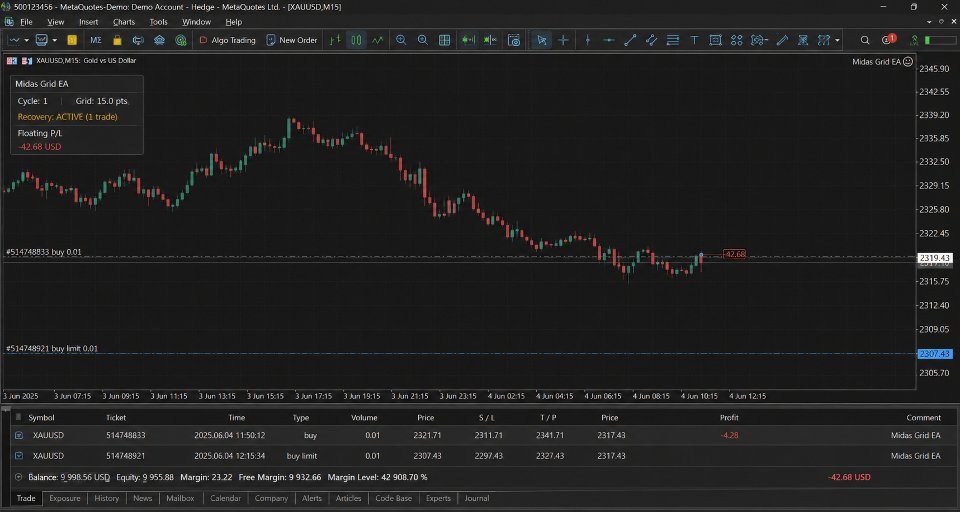The image size is (960, 512).
Task: Draw a horizontal line on chart
Action: [609, 40]
